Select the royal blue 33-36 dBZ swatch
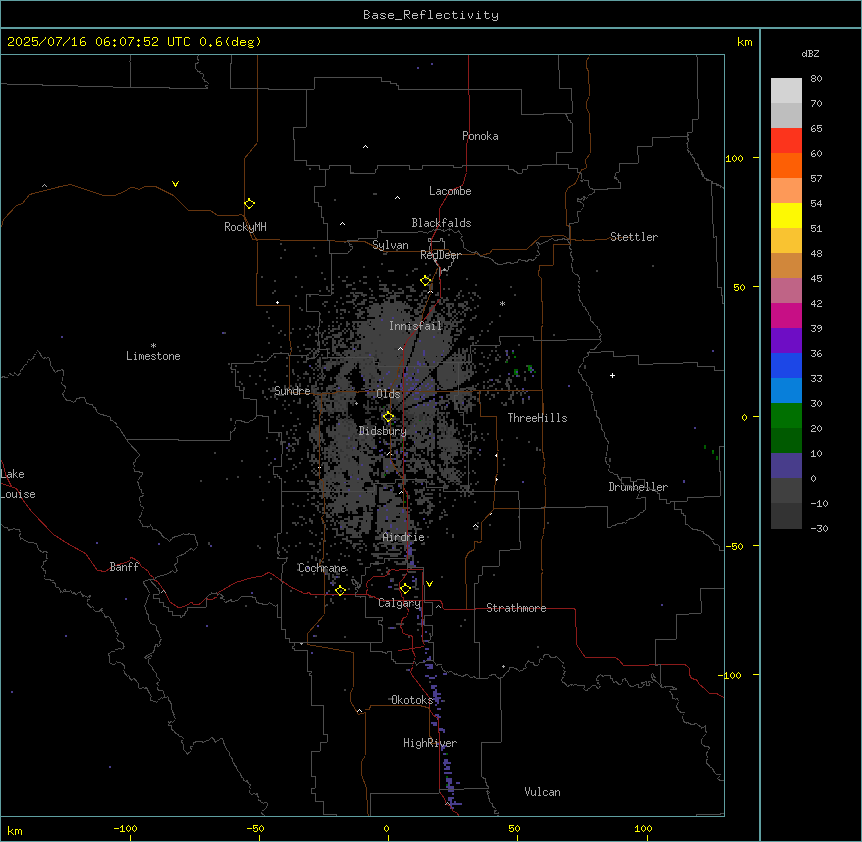Screen dimensions: 862x842 tap(786, 365)
